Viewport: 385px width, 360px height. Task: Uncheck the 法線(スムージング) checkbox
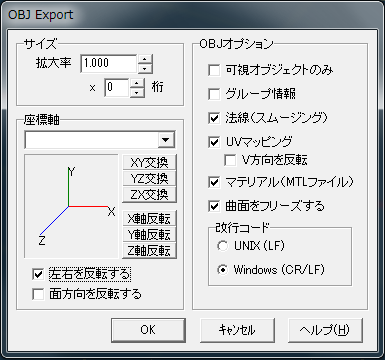pyautogui.click(x=214, y=118)
